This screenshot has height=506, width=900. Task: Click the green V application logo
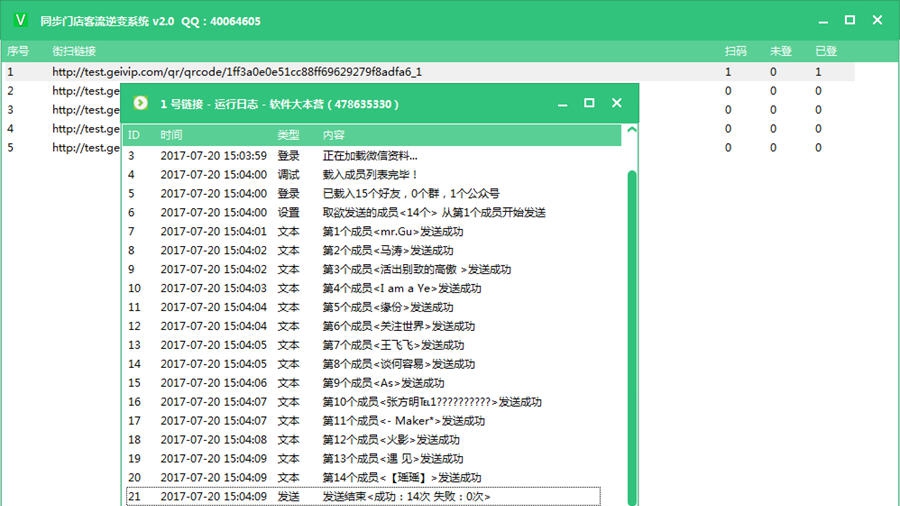tap(21, 20)
